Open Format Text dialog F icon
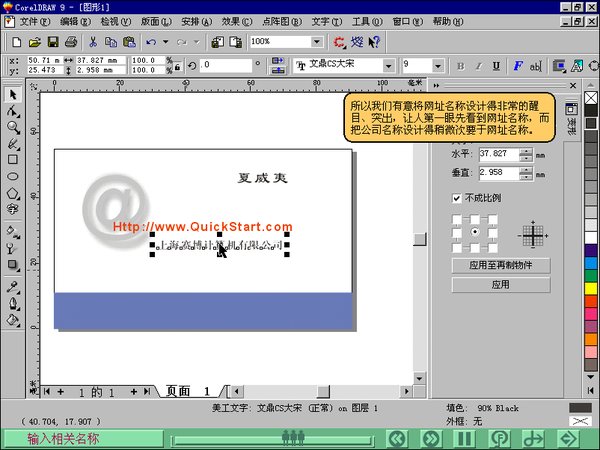 click(518, 66)
